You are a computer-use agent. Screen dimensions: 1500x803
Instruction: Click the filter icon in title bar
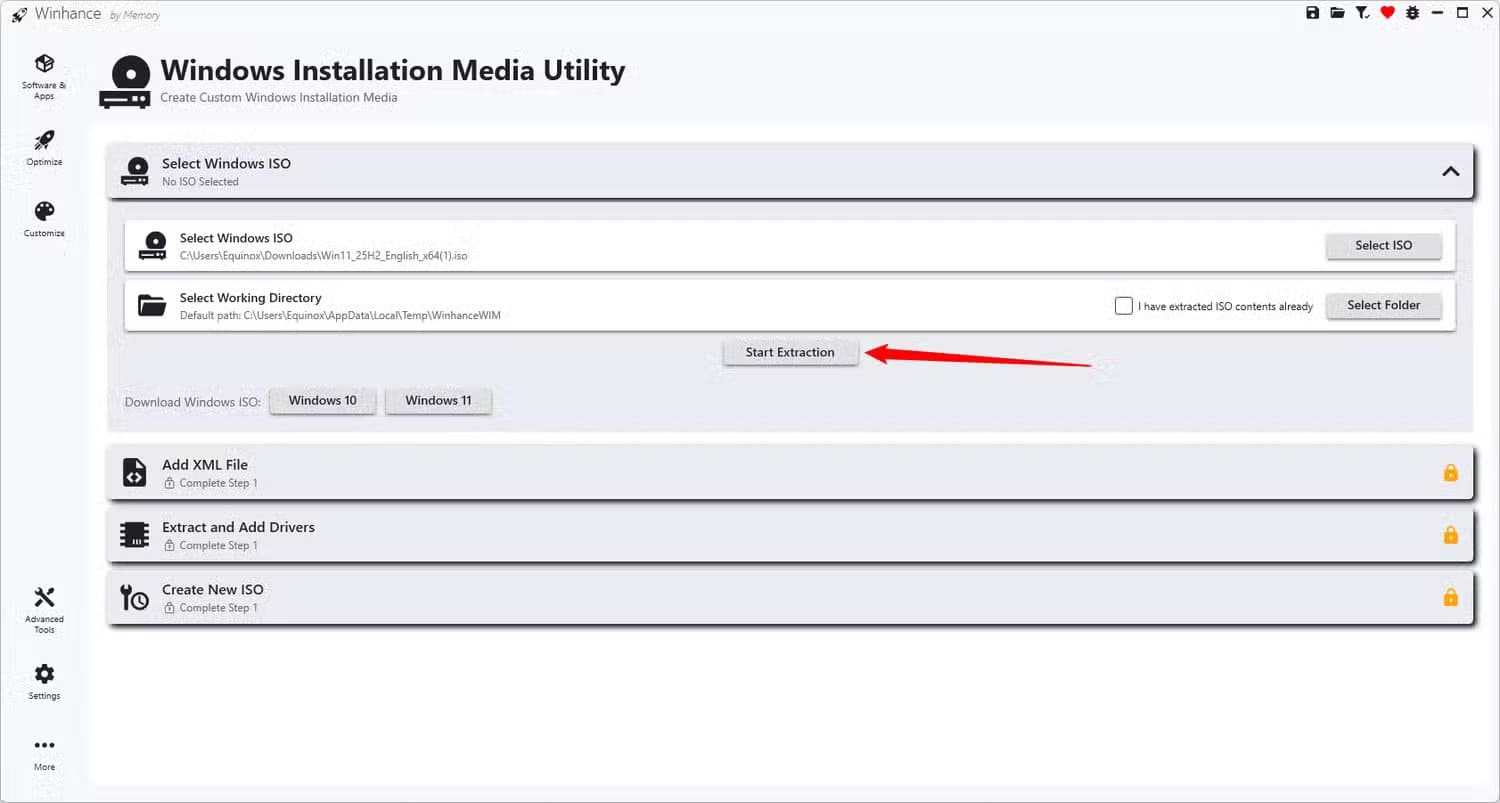point(1362,13)
